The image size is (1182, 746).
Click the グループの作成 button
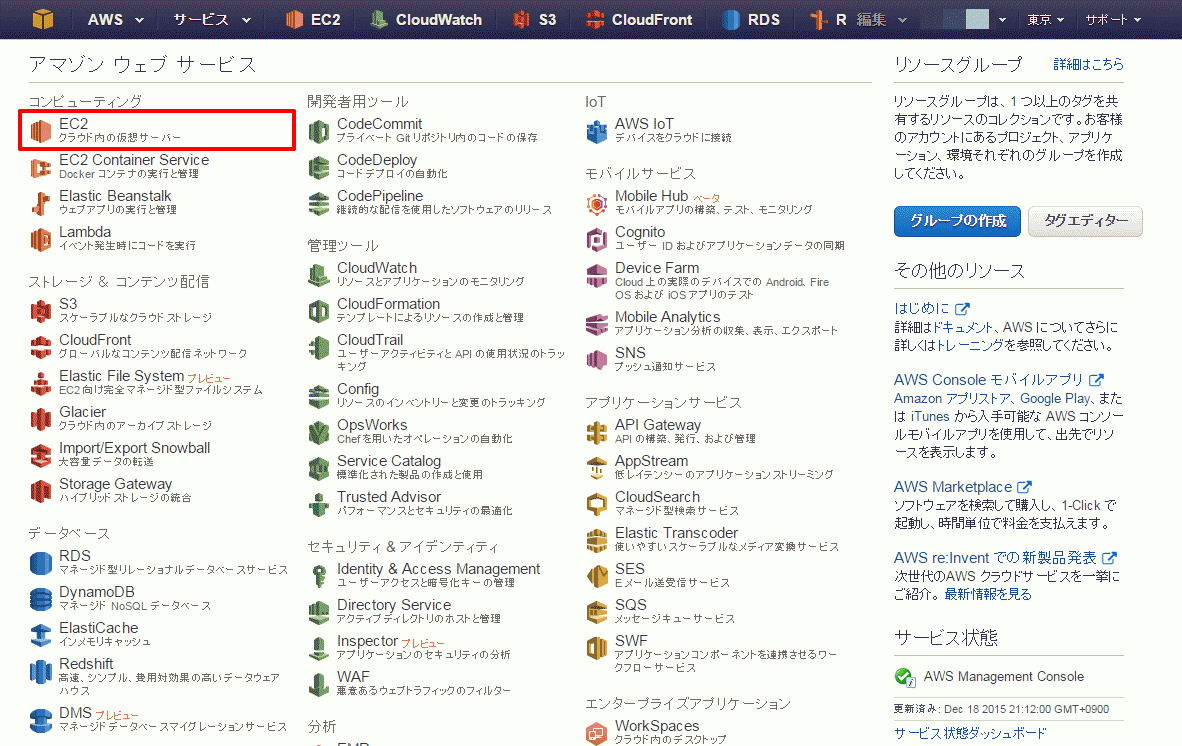[x=957, y=221]
